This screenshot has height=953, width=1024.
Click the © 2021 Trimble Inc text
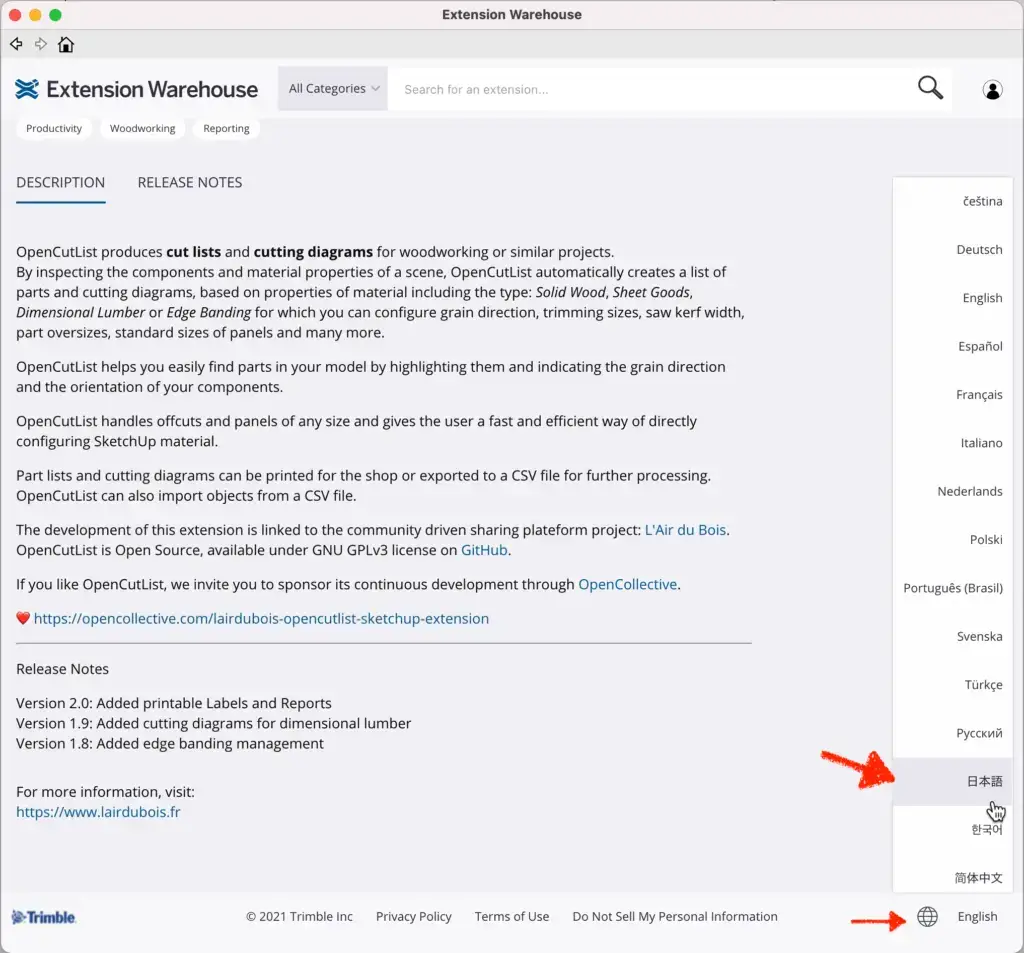pos(299,916)
